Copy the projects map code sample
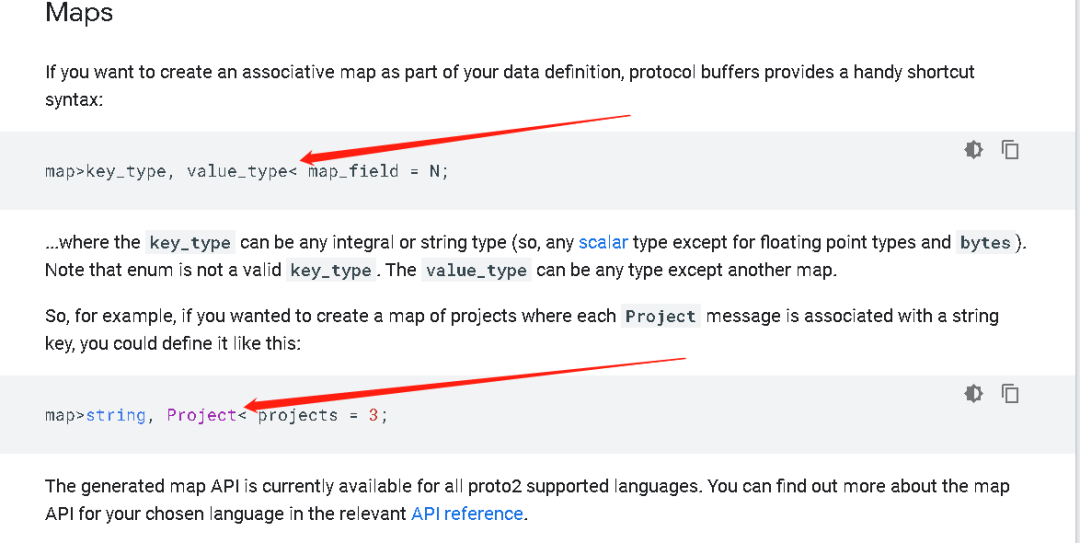 [1011, 393]
